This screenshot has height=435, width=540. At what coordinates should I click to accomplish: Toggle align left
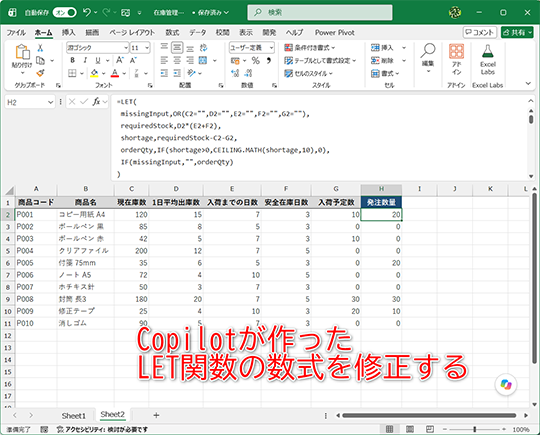(x=164, y=60)
